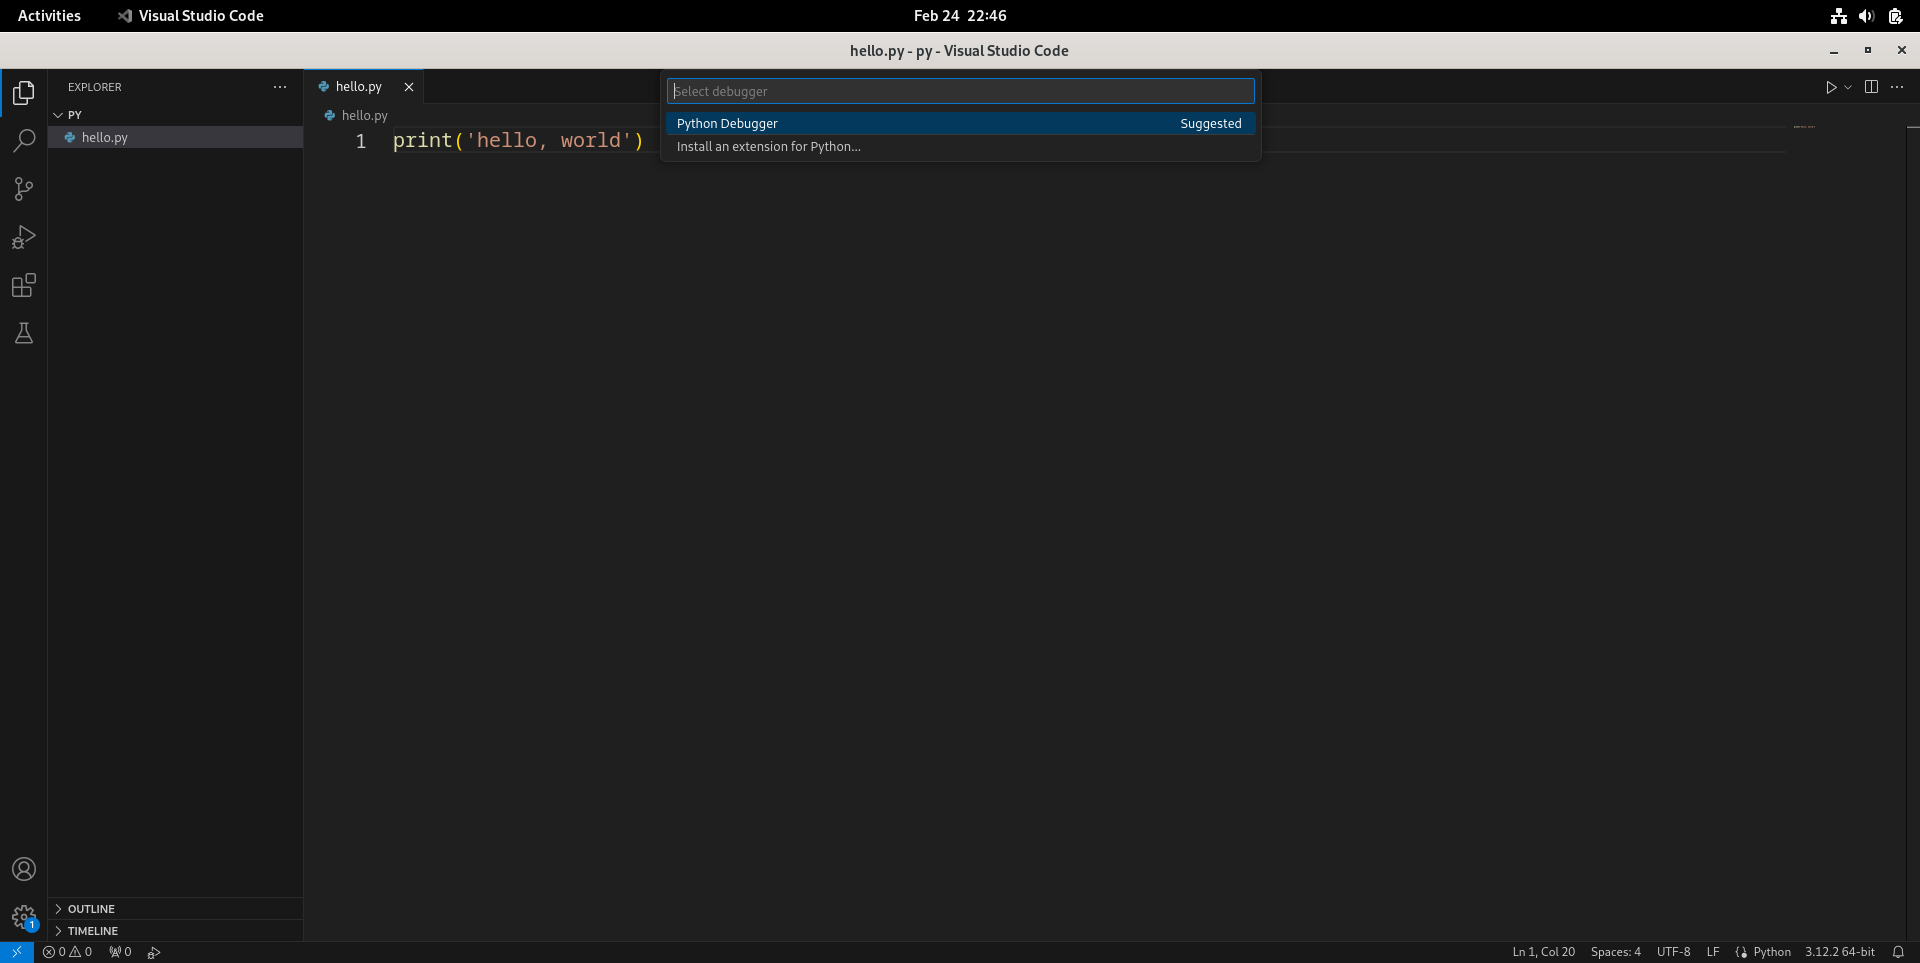The height and width of the screenshot is (963, 1920).
Task: Change indentation via Spaces: 4
Action: coord(1615,952)
